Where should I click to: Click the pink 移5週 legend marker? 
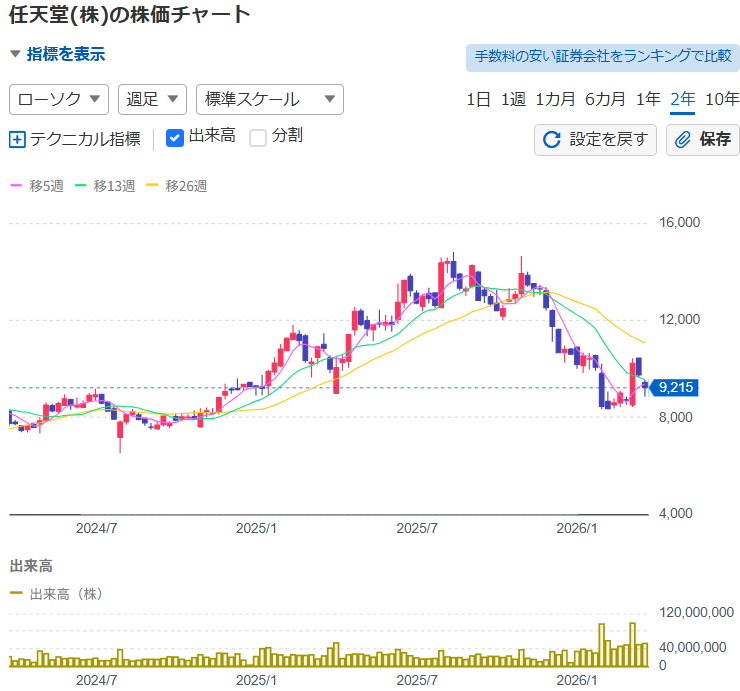16,186
